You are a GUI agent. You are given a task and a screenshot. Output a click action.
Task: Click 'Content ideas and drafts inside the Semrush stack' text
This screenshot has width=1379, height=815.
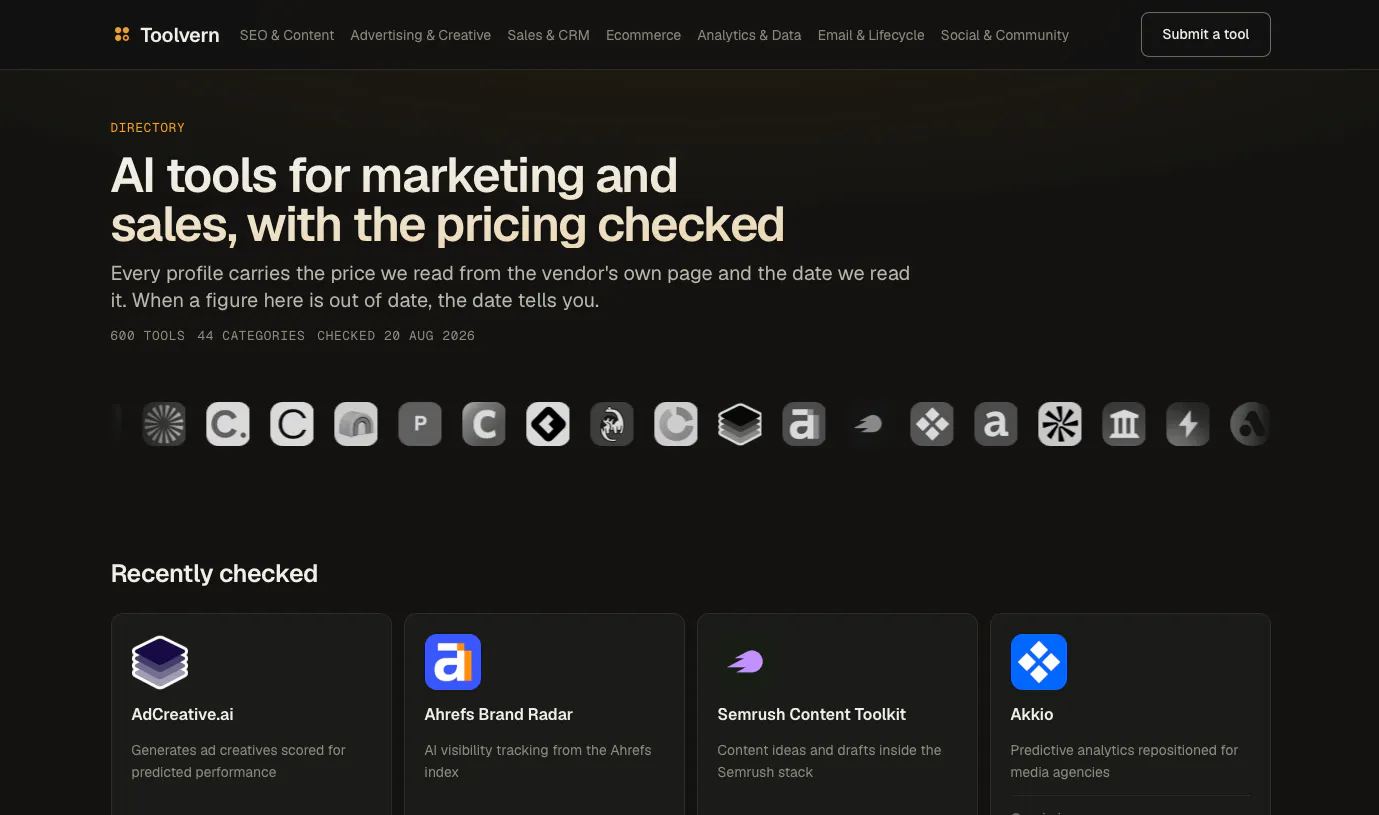830,761
